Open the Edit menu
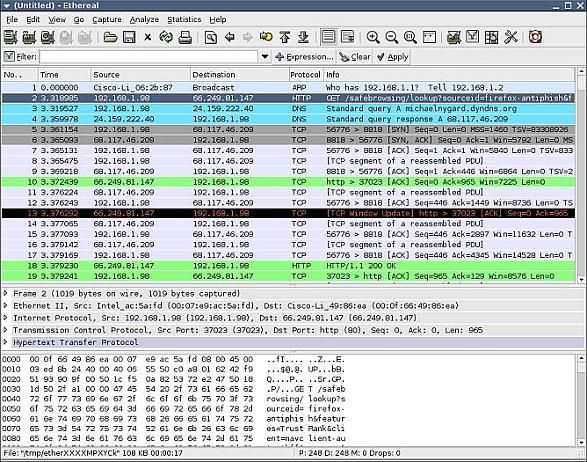The width and height of the screenshot is (587, 462). coord(33,19)
